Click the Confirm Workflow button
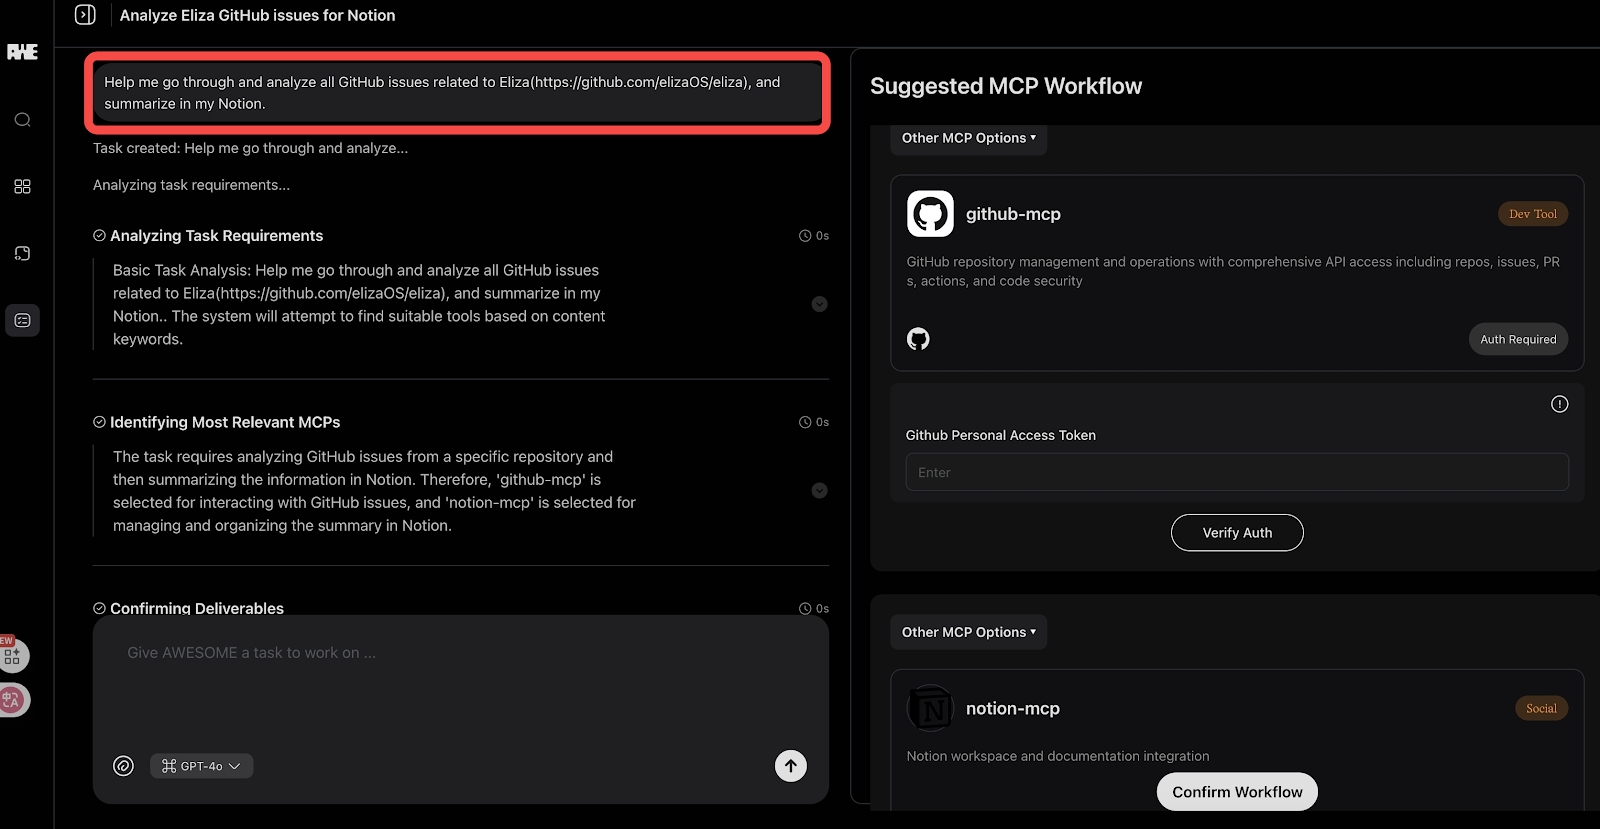The image size is (1600, 829). click(1237, 792)
